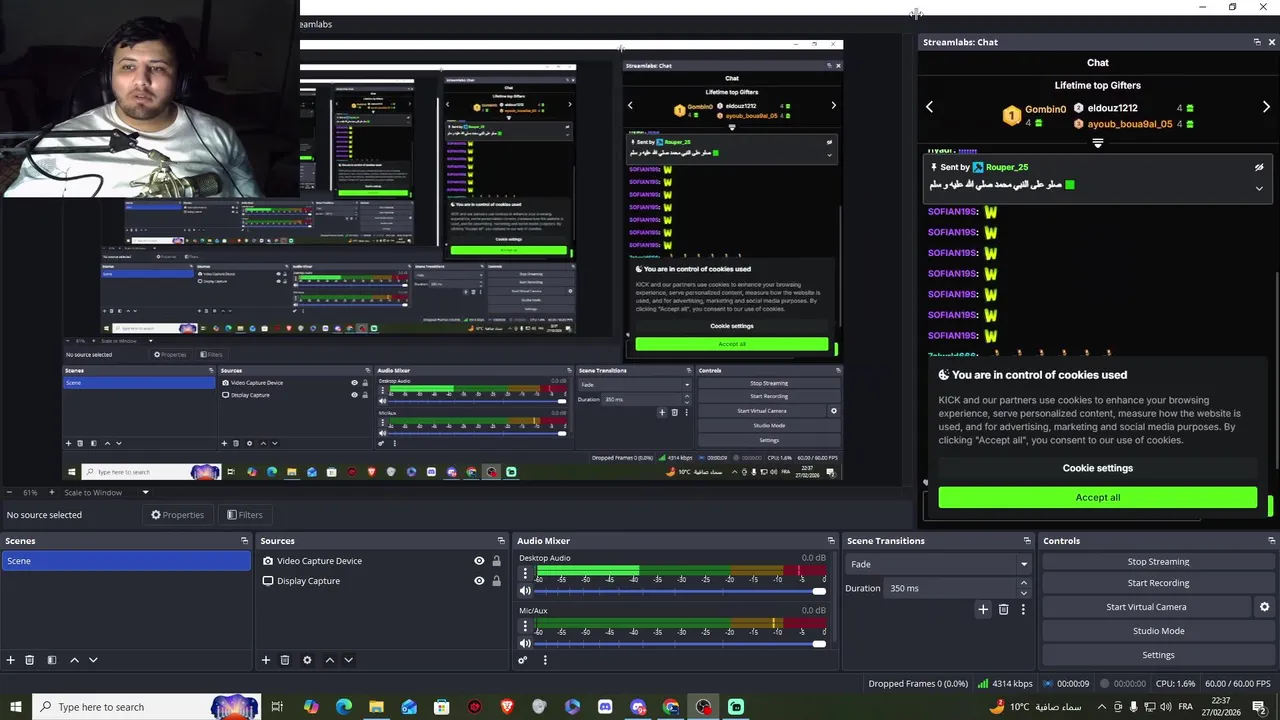Viewport: 1280px width, 720px height.
Task: Open Discord from the taskbar
Action: (x=605, y=707)
